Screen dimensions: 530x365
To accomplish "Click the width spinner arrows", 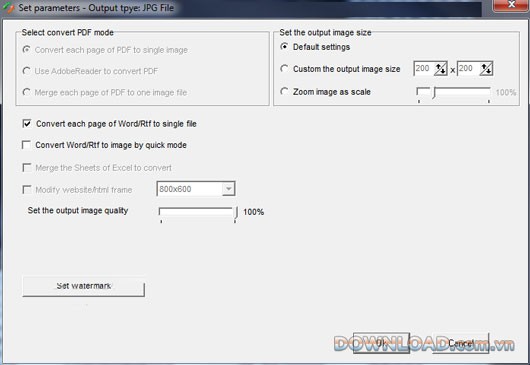I will [x=440, y=69].
